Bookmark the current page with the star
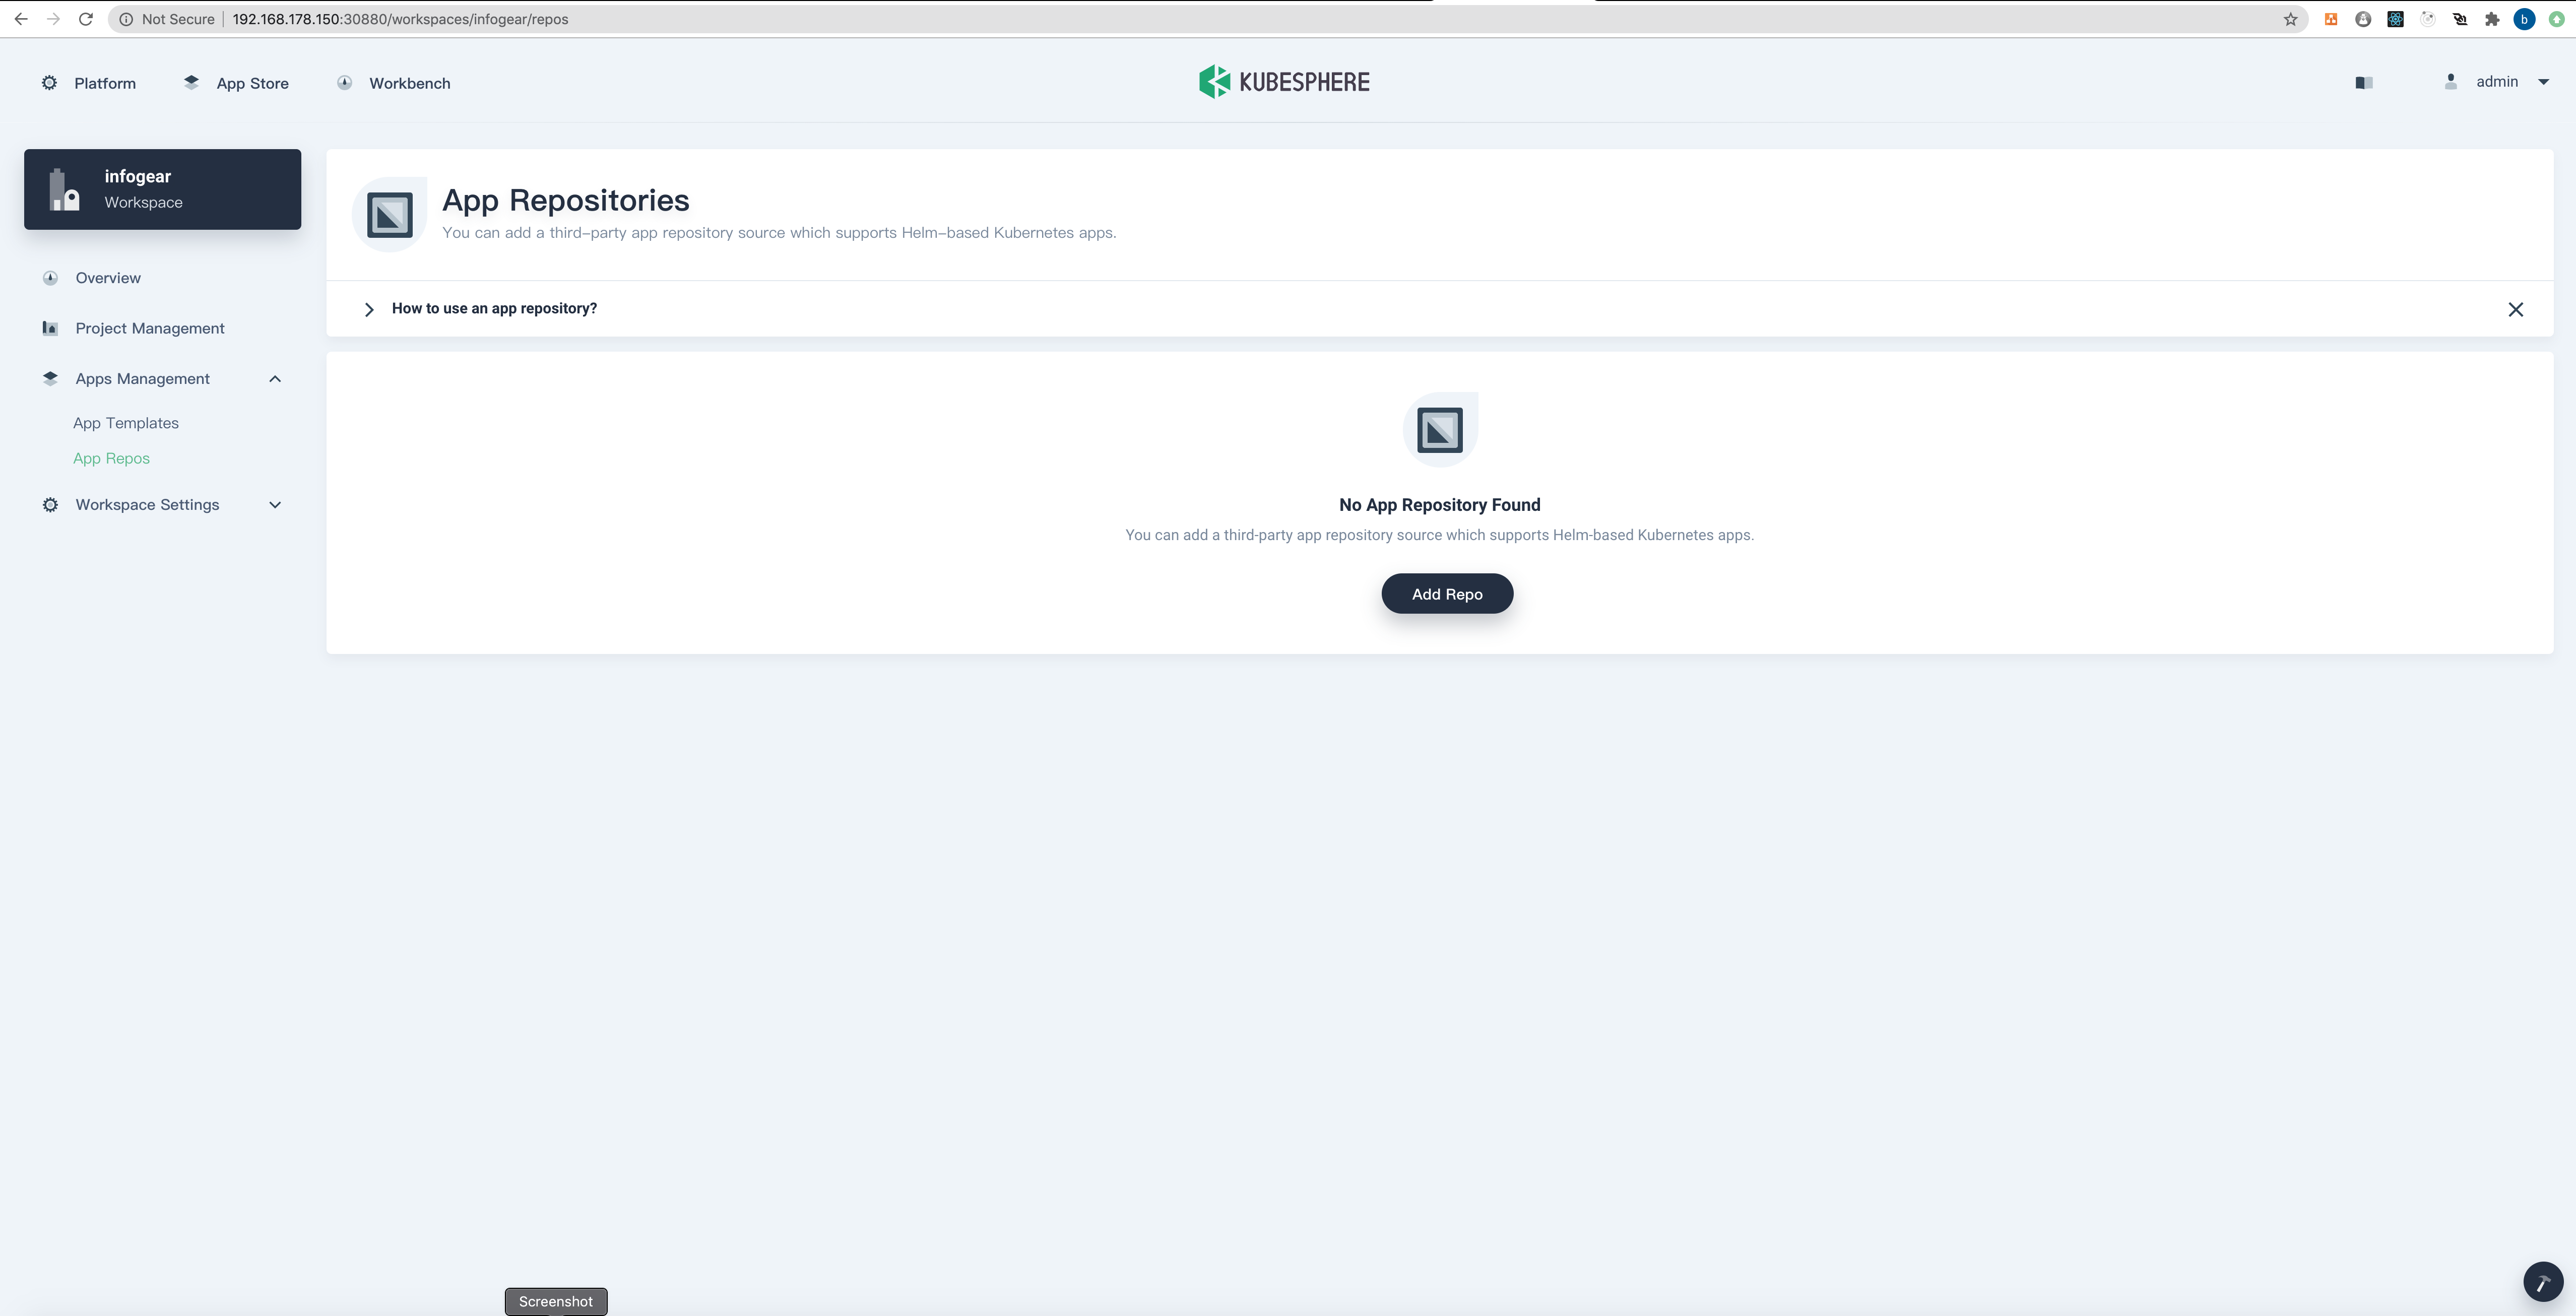The width and height of the screenshot is (2576, 1316). click(2289, 18)
